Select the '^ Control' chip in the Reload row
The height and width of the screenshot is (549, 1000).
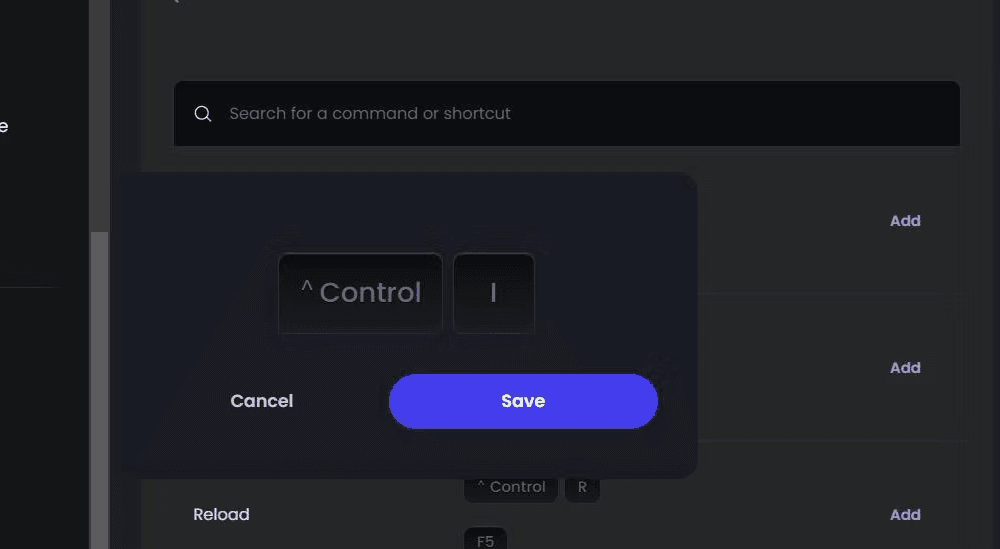coord(511,488)
